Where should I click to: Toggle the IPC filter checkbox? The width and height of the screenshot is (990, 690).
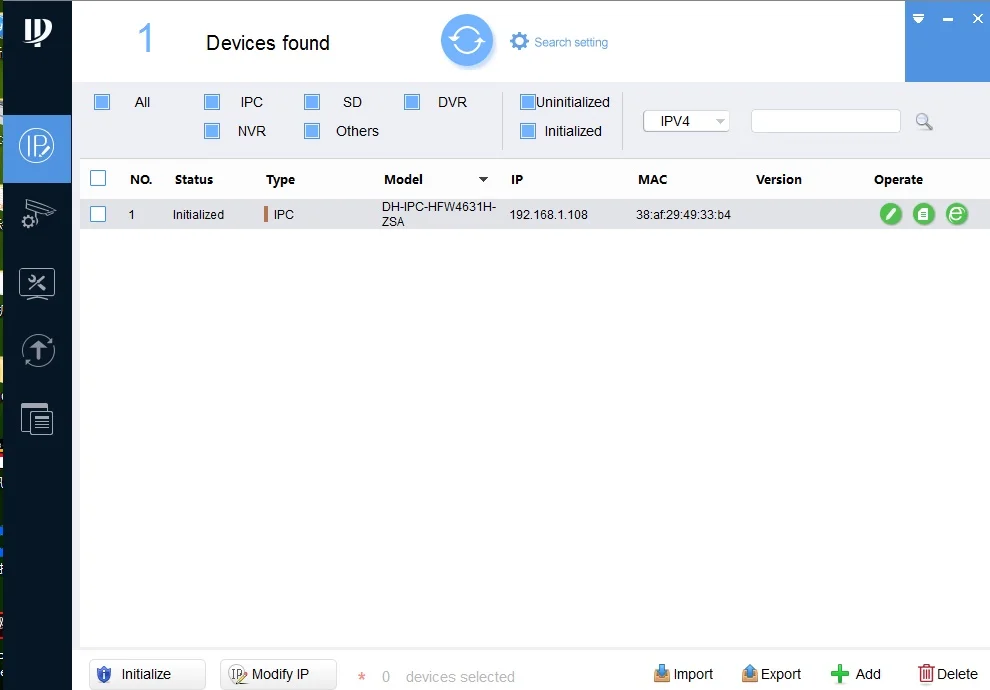point(212,102)
